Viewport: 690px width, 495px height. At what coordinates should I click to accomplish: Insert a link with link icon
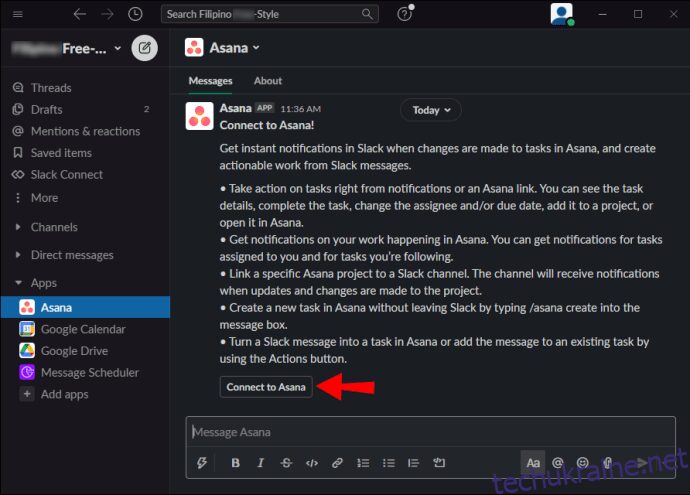click(337, 463)
